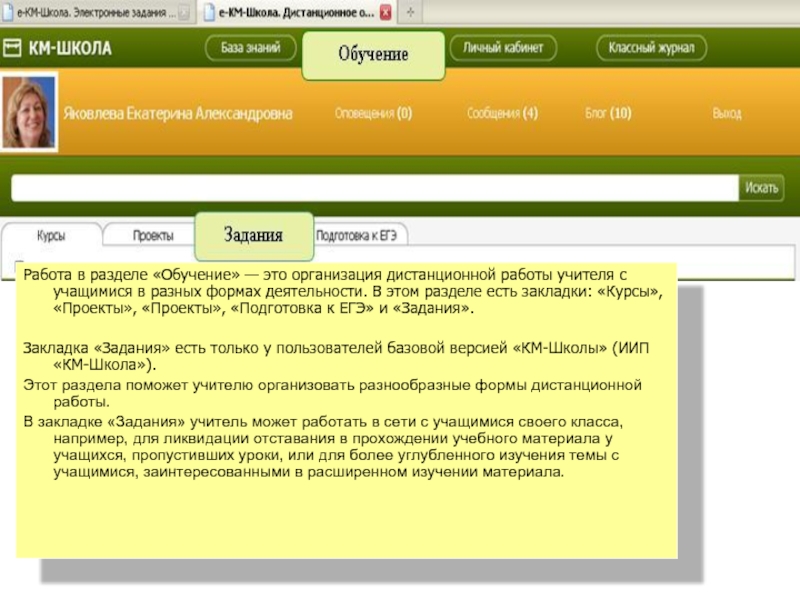This screenshot has width=800, height=600.
Task: Click the name Яковлева Екатерина Александровна
Action: pyautogui.click(x=178, y=113)
